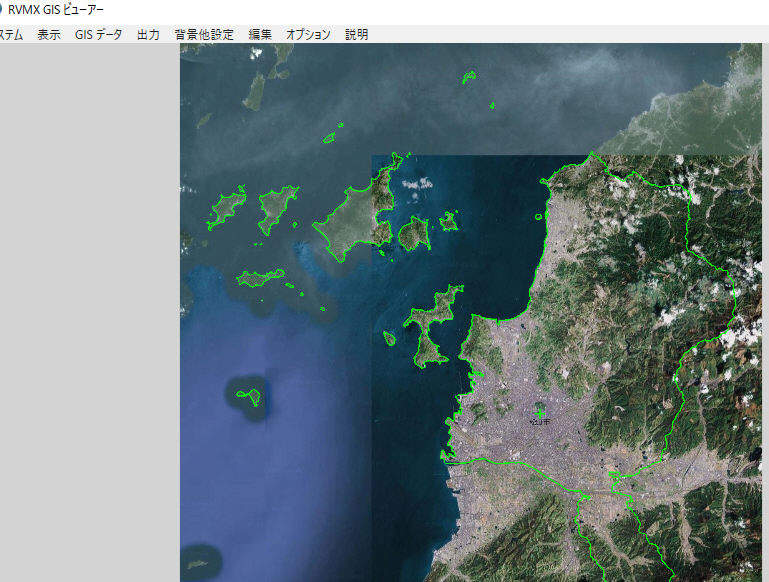This screenshot has height=582, width=769.
Task: Open the 編集 menu
Action: tap(260, 34)
